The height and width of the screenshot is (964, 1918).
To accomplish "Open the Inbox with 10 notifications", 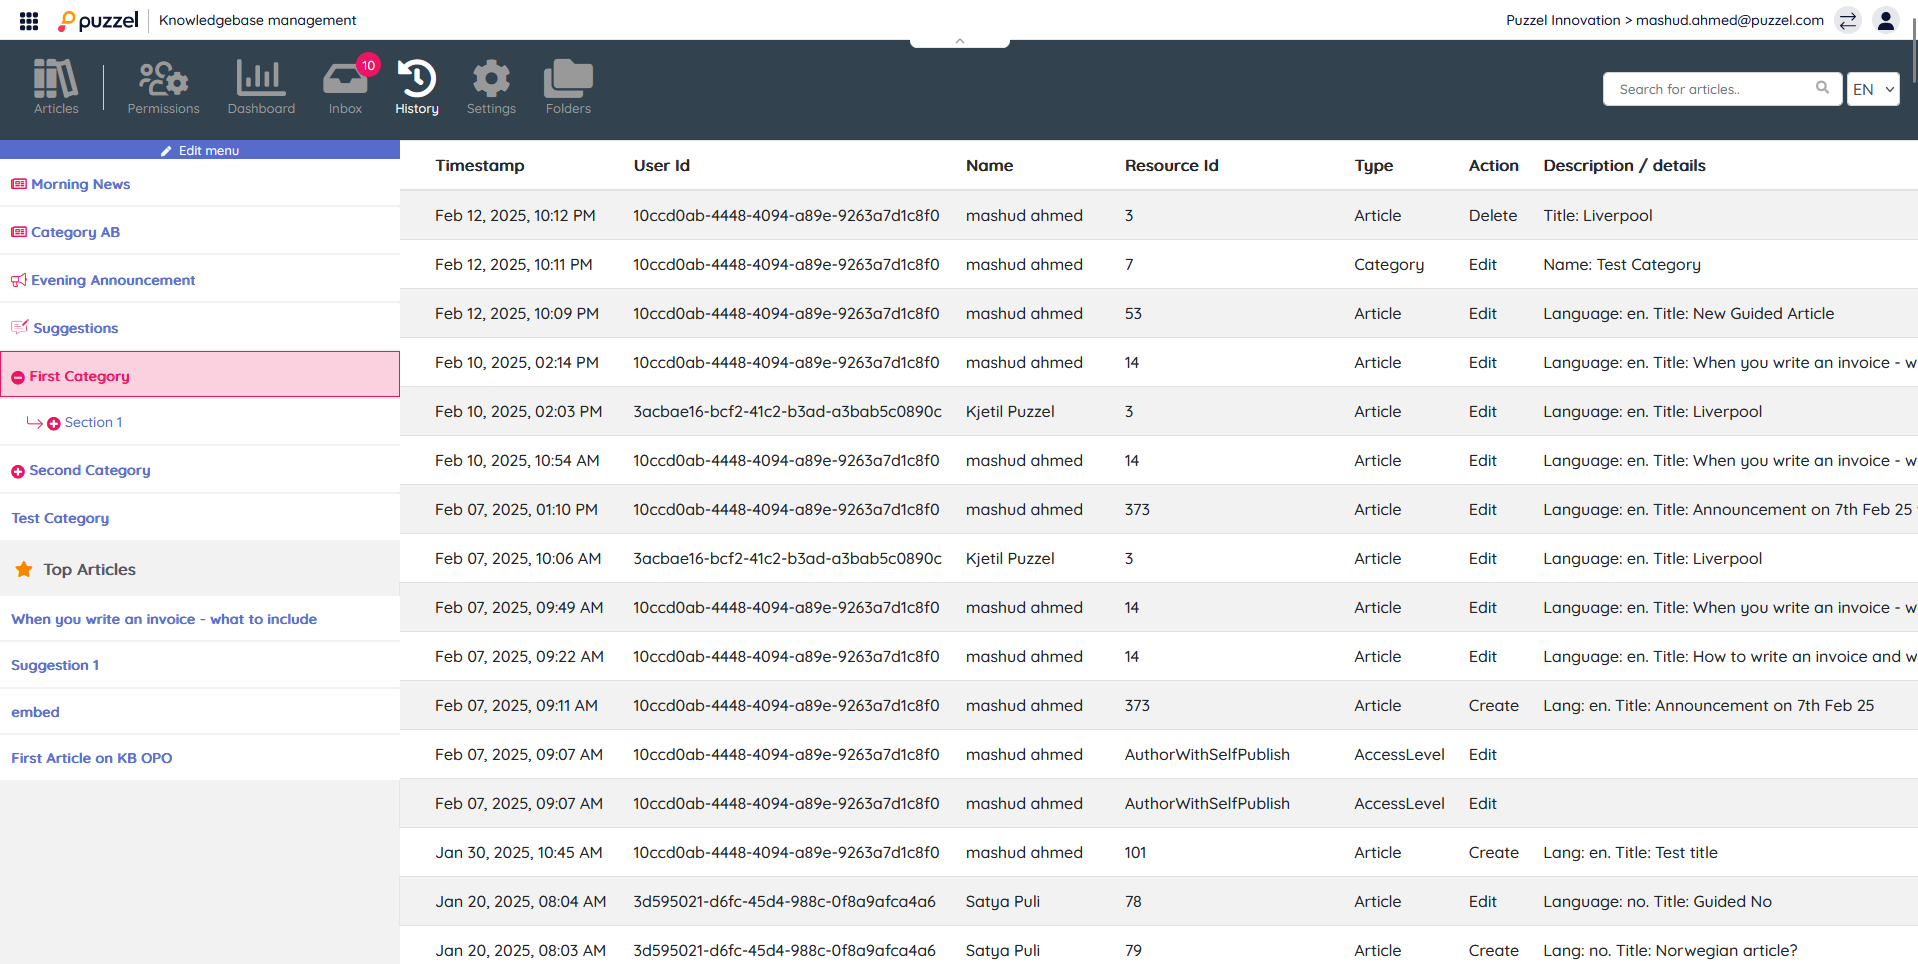I will click(345, 86).
